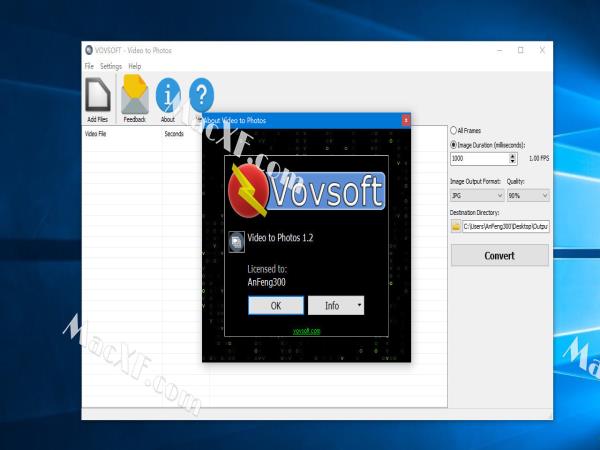Open the File menu
The height and width of the screenshot is (450, 600).
tap(89, 66)
